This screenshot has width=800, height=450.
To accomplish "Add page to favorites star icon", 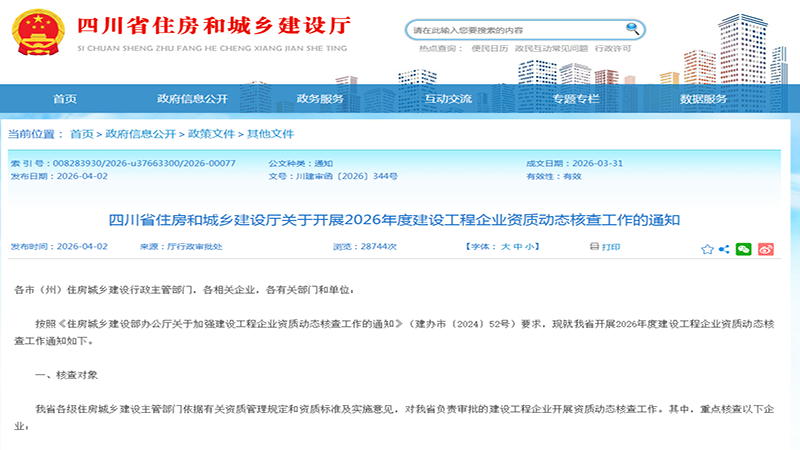I will tap(707, 249).
